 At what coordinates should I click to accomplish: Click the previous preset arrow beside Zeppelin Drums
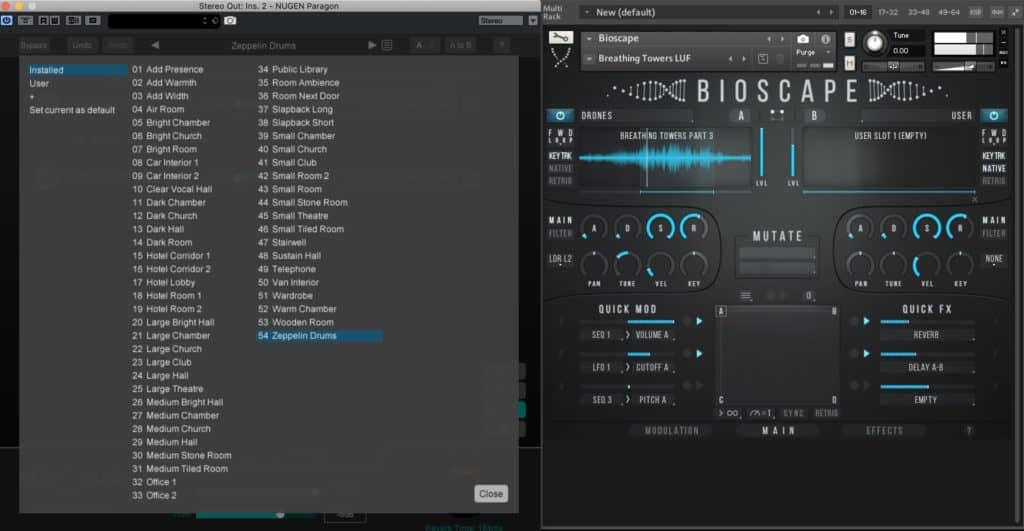click(155, 45)
